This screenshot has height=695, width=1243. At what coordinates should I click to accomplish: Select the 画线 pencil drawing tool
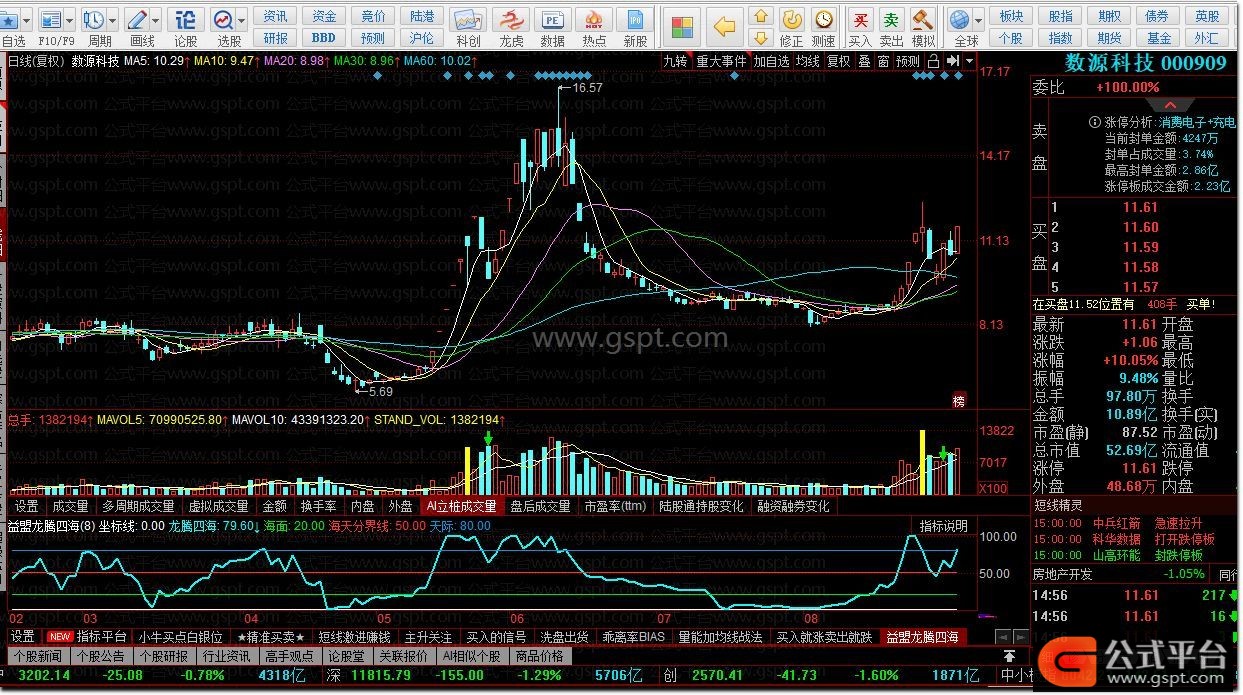(x=137, y=19)
